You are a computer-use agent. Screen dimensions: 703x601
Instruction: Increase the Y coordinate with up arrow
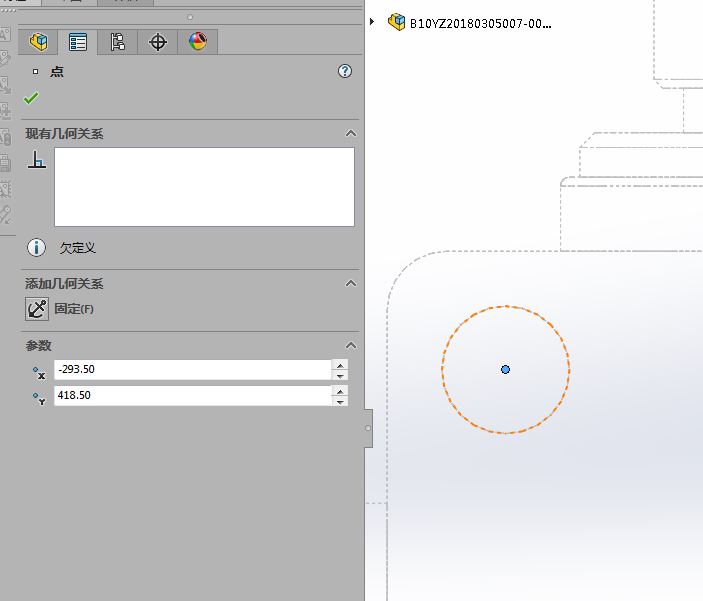pos(341,391)
